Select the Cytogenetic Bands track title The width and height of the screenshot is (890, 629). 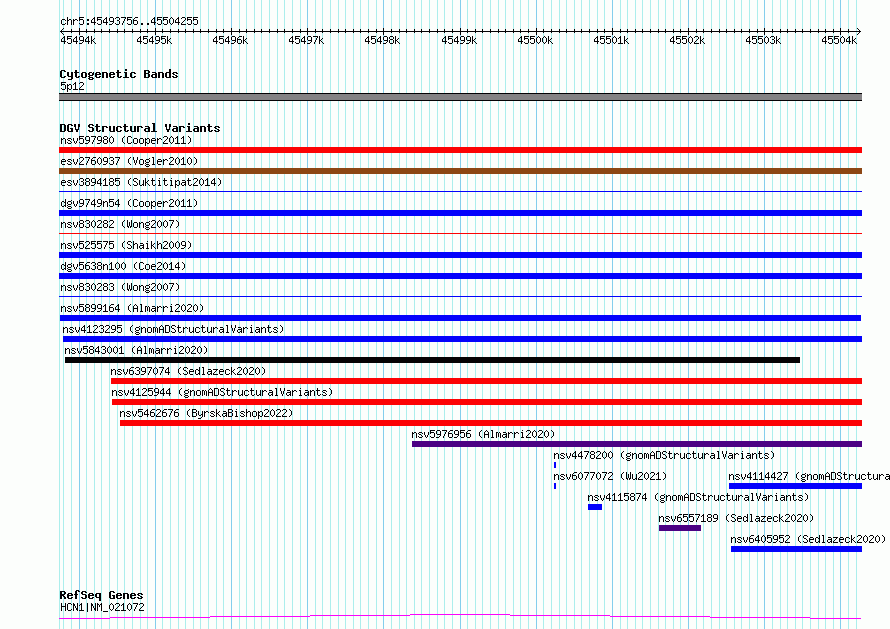[x=119, y=74]
